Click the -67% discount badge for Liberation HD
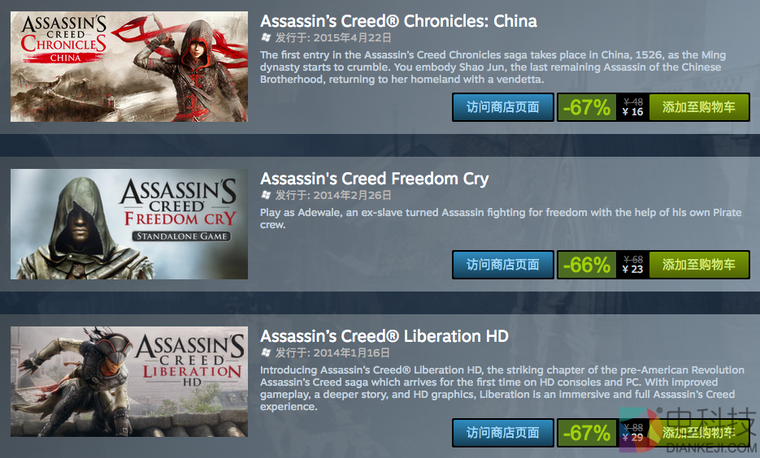The image size is (760, 458). pos(587,433)
